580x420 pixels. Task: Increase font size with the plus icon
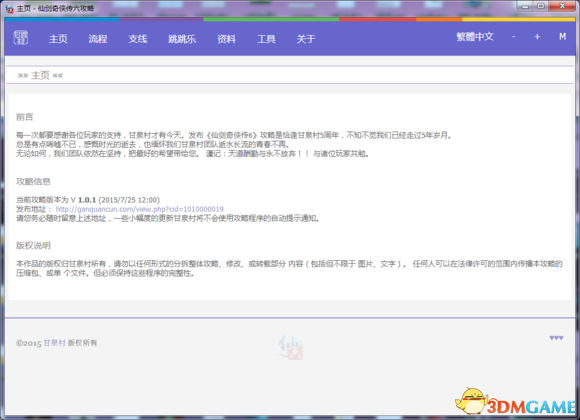click(537, 37)
